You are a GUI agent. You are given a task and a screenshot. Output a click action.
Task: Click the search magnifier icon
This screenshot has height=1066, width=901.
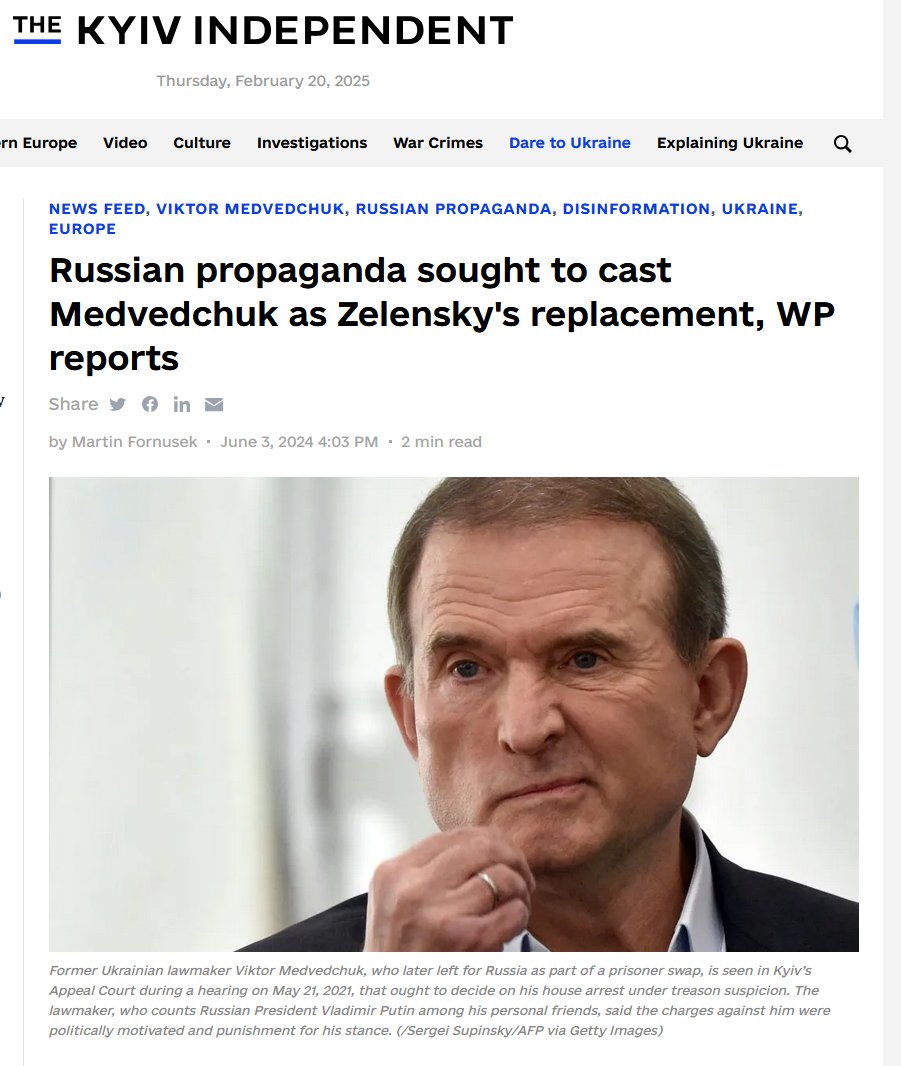[x=843, y=143]
